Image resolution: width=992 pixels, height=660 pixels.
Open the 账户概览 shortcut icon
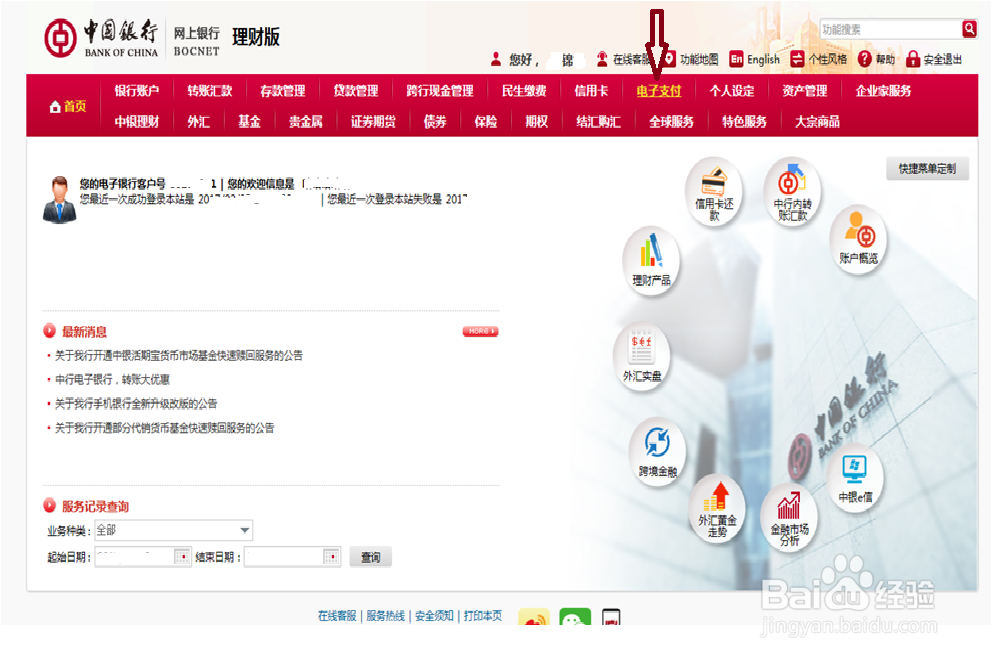[858, 239]
